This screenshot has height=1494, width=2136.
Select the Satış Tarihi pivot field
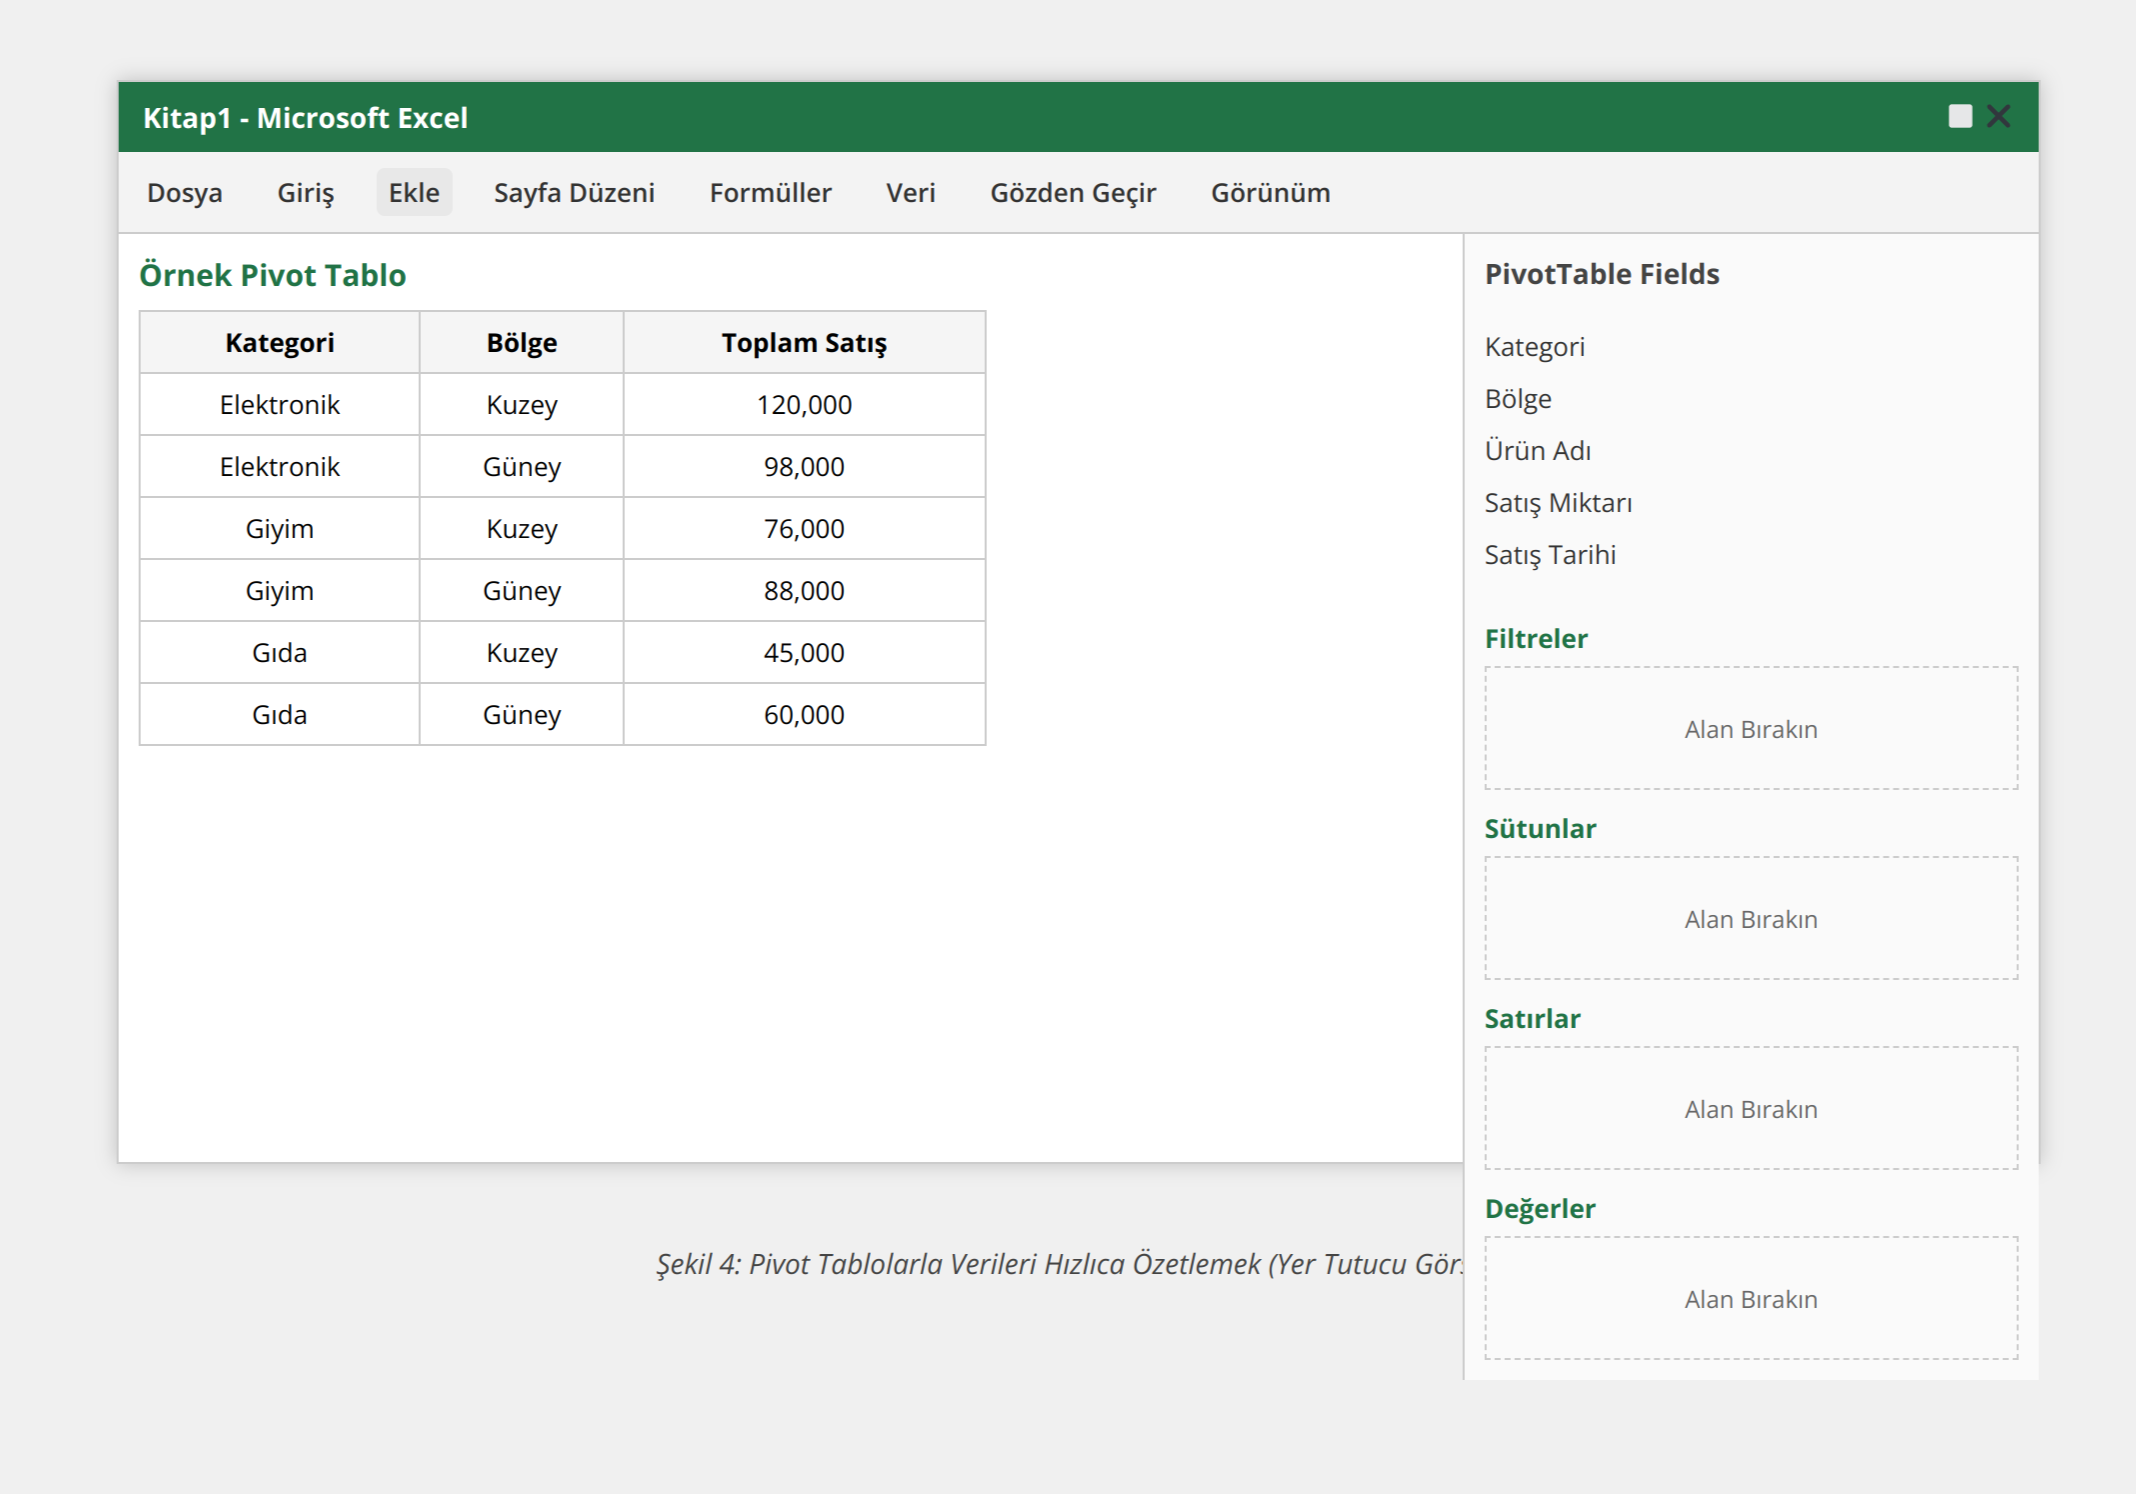tap(1550, 555)
